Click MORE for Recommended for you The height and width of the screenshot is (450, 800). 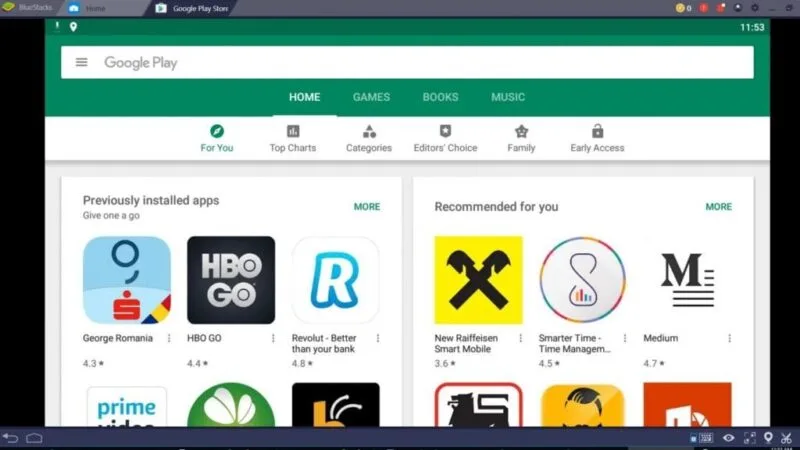(719, 207)
